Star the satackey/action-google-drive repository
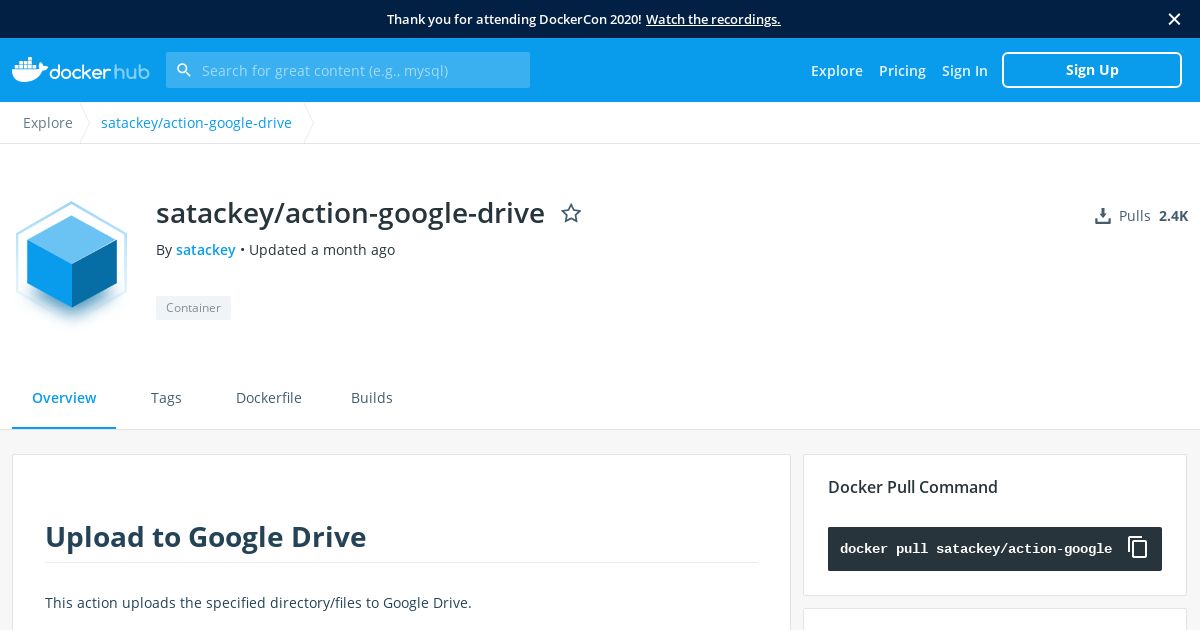 571,213
